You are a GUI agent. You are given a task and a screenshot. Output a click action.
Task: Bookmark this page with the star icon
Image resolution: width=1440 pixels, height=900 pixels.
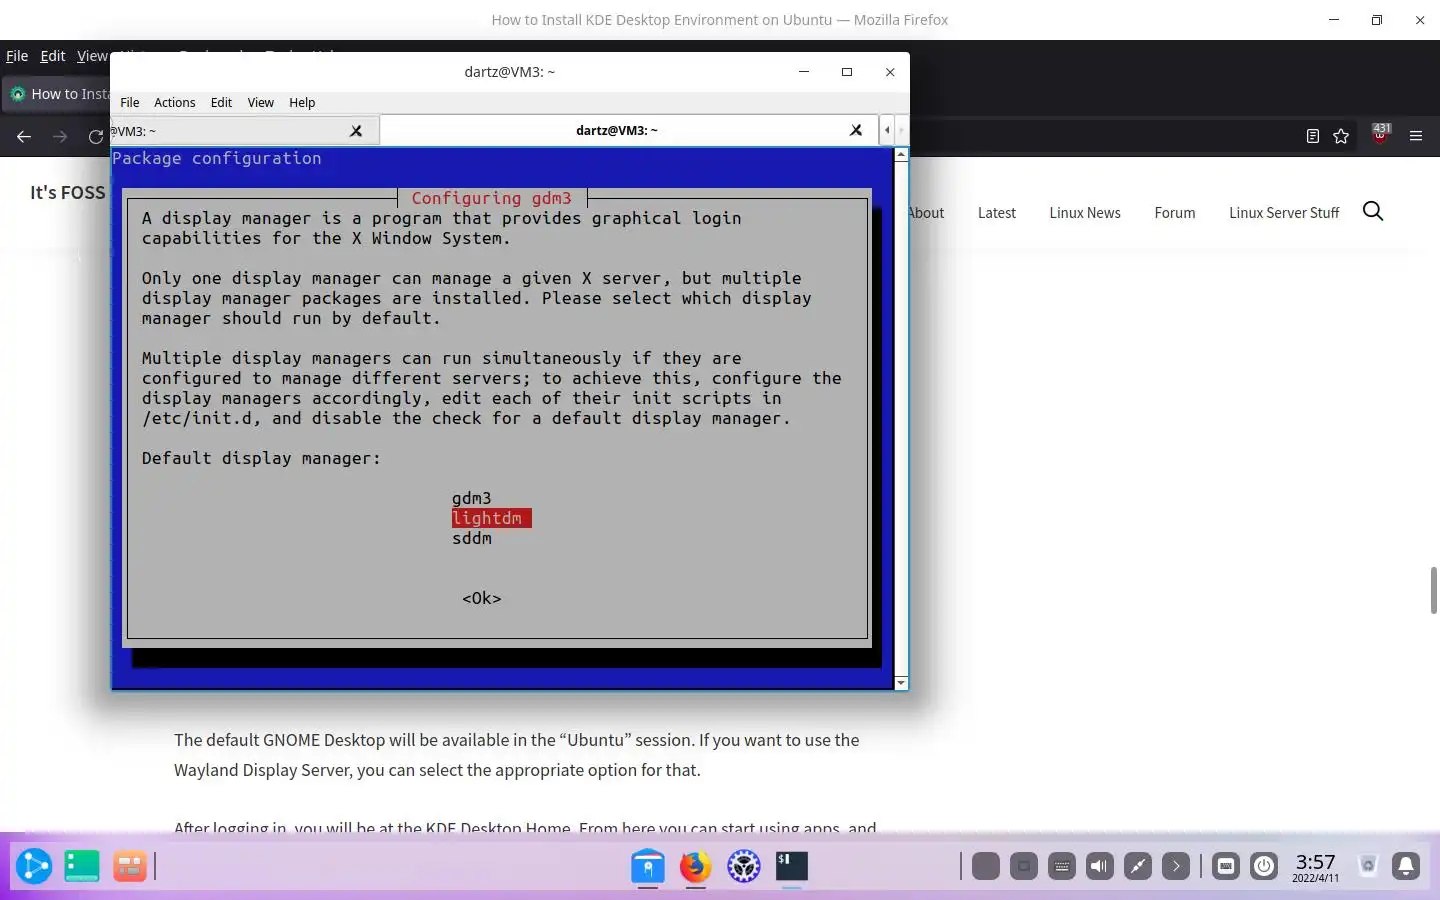point(1341,136)
